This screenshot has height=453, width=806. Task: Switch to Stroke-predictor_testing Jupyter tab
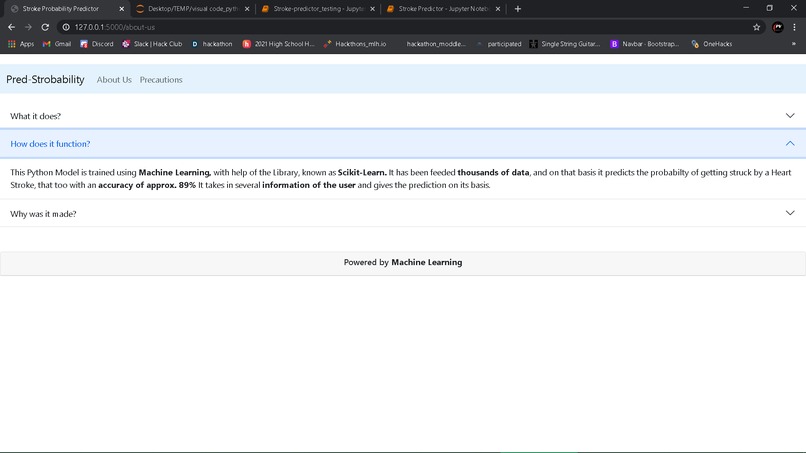pyautogui.click(x=318, y=9)
